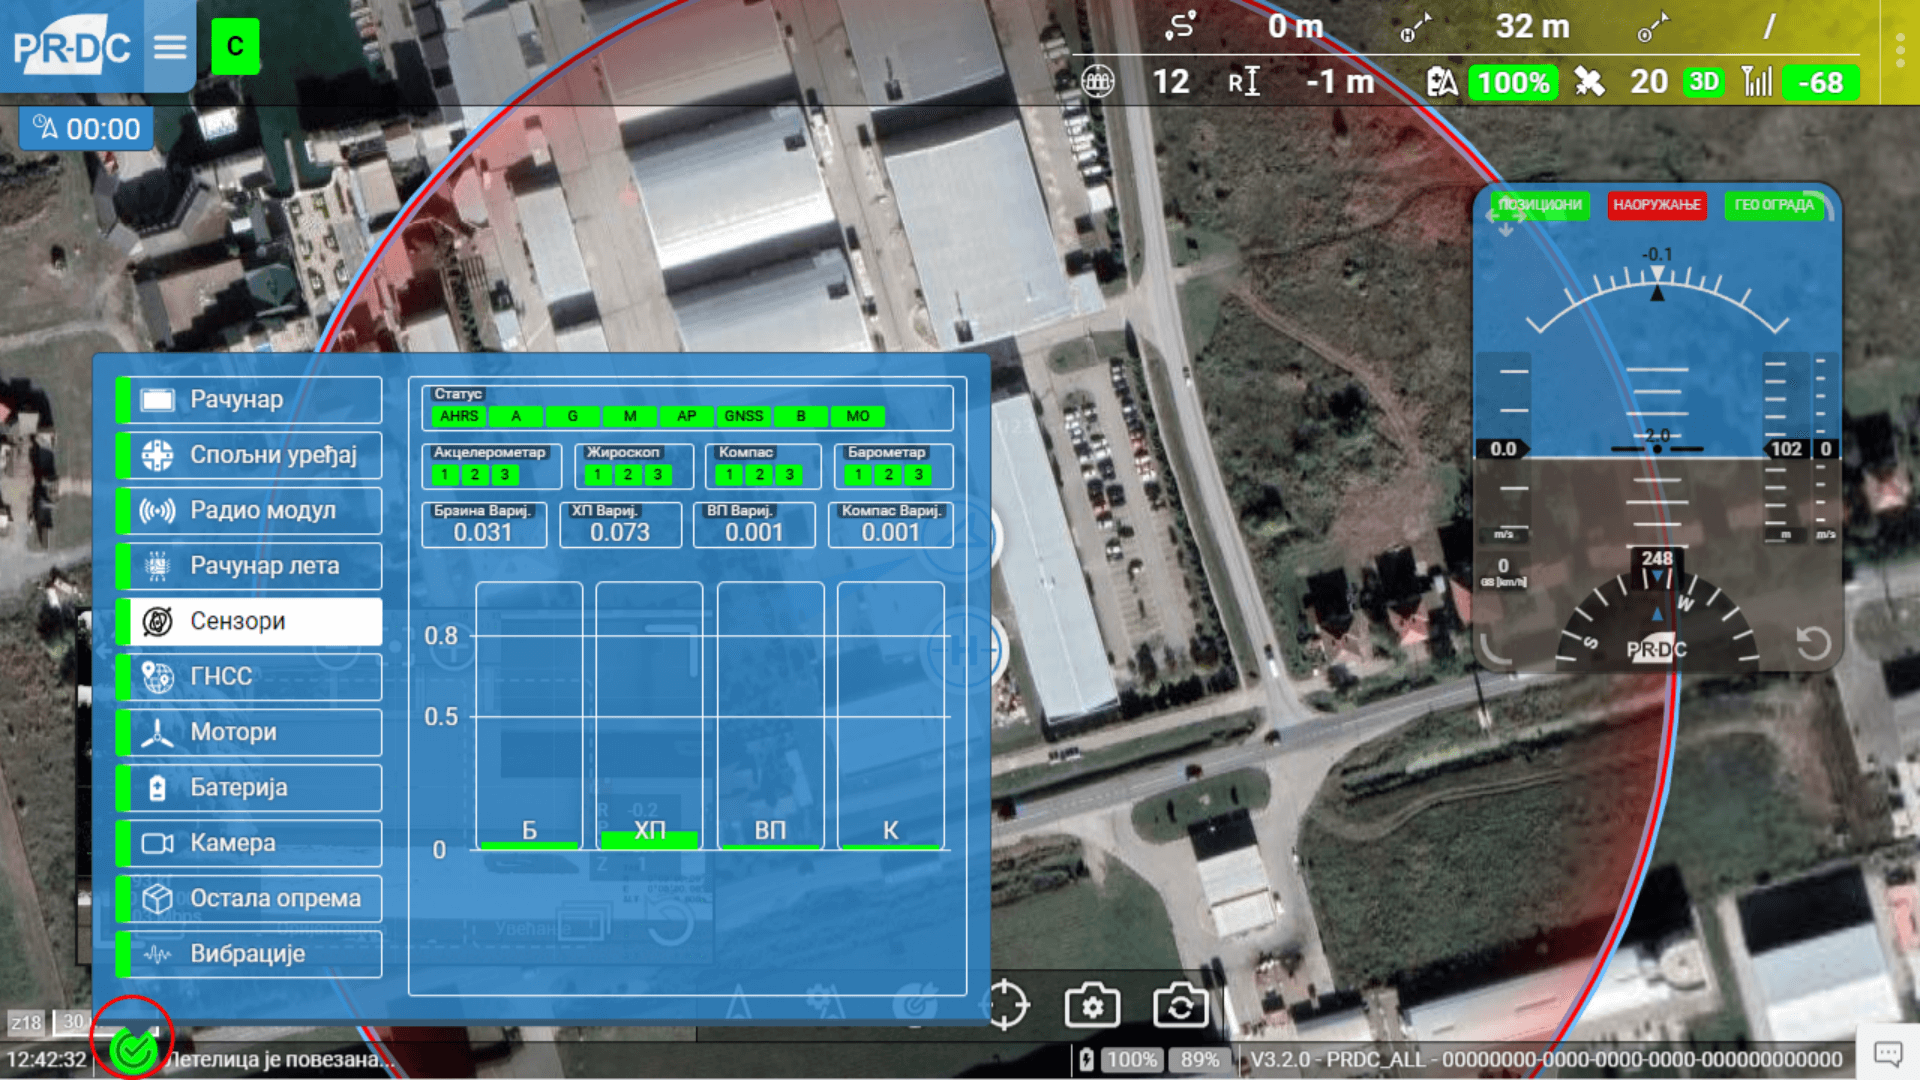The width and height of the screenshot is (1920, 1080).
Task: Click the AHRS status indicator
Action: 459,416
